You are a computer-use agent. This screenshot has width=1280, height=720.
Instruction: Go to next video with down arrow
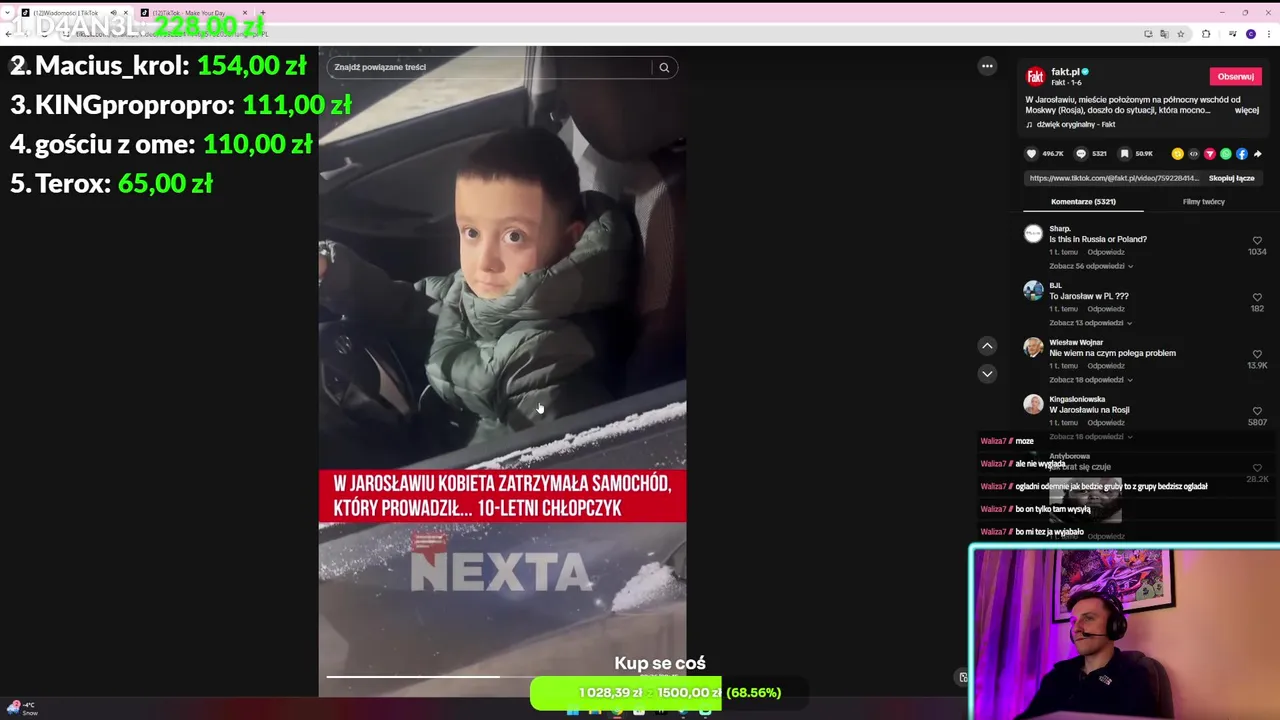tap(987, 374)
